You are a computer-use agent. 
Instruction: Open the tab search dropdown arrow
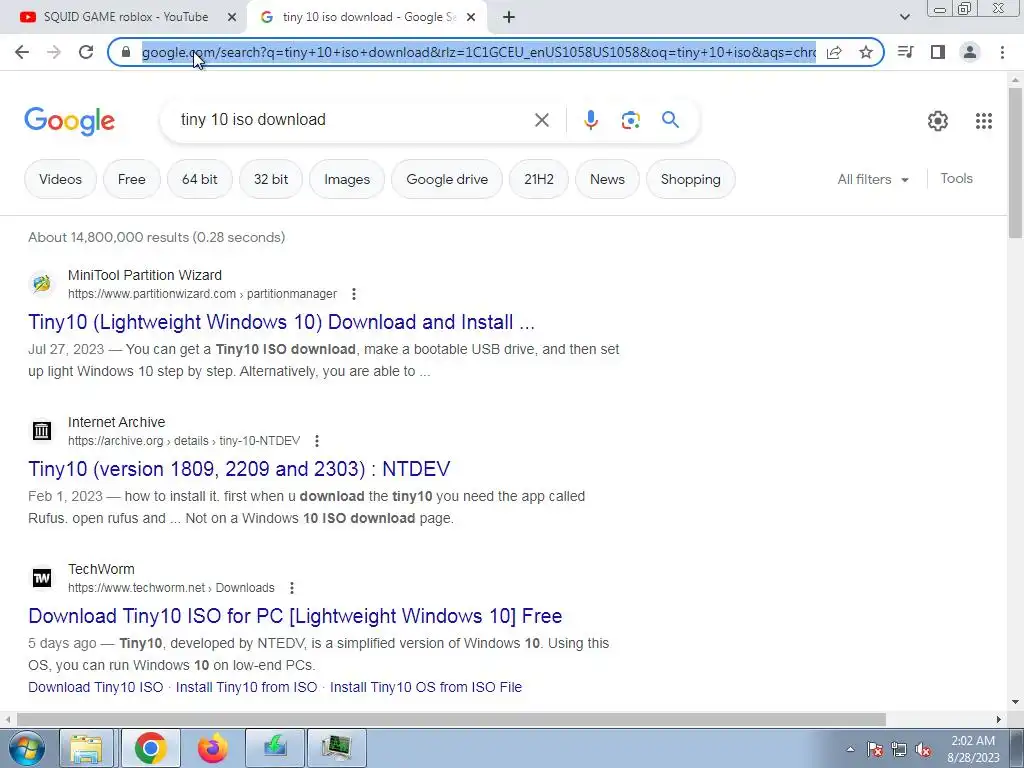(904, 18)
